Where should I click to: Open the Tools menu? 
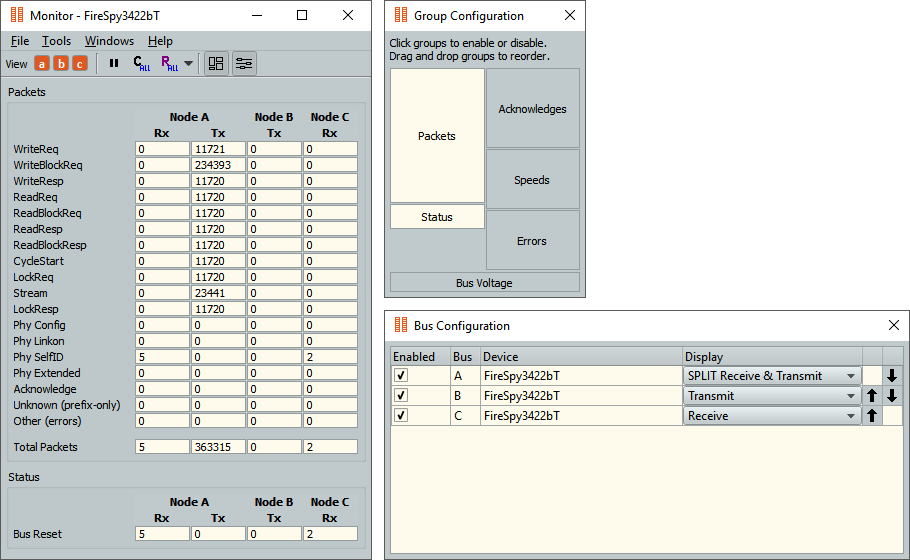pos(56,41)
